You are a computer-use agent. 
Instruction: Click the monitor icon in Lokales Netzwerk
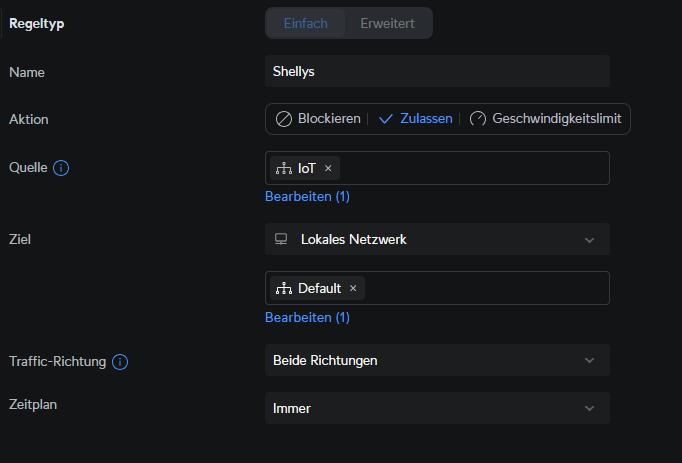[x=282, y=239]
